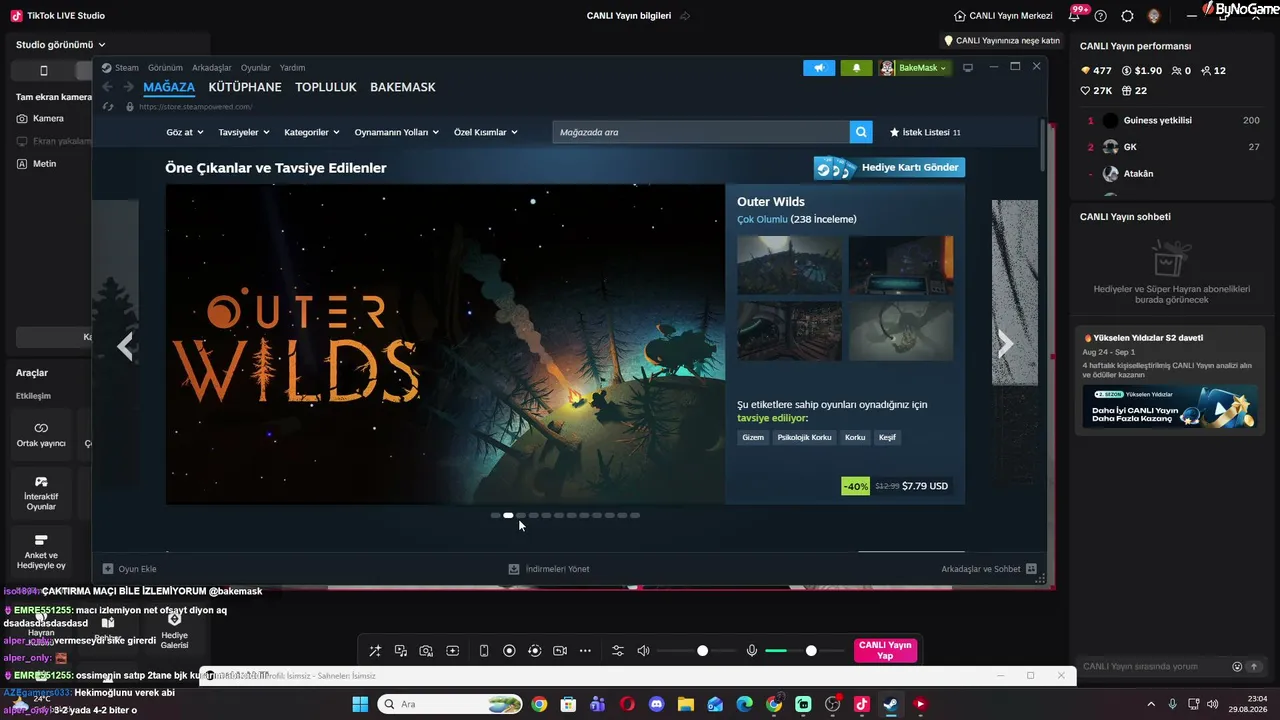Expand the Oynamanın Yolları dropdown
The width and height of the screenshot is (1280, 720).
[x=397, y=132]
